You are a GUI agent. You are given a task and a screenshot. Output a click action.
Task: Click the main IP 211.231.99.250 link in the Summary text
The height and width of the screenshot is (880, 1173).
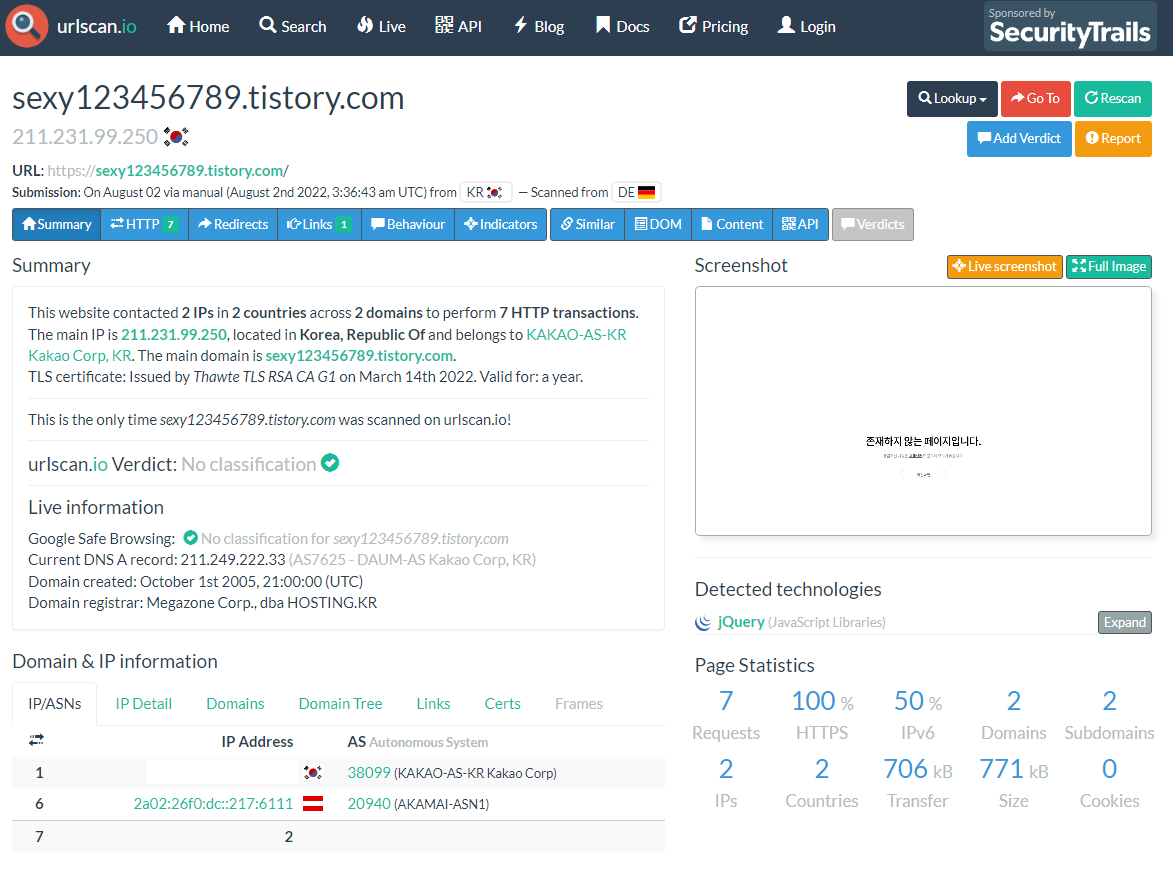(x=174, y=334)
